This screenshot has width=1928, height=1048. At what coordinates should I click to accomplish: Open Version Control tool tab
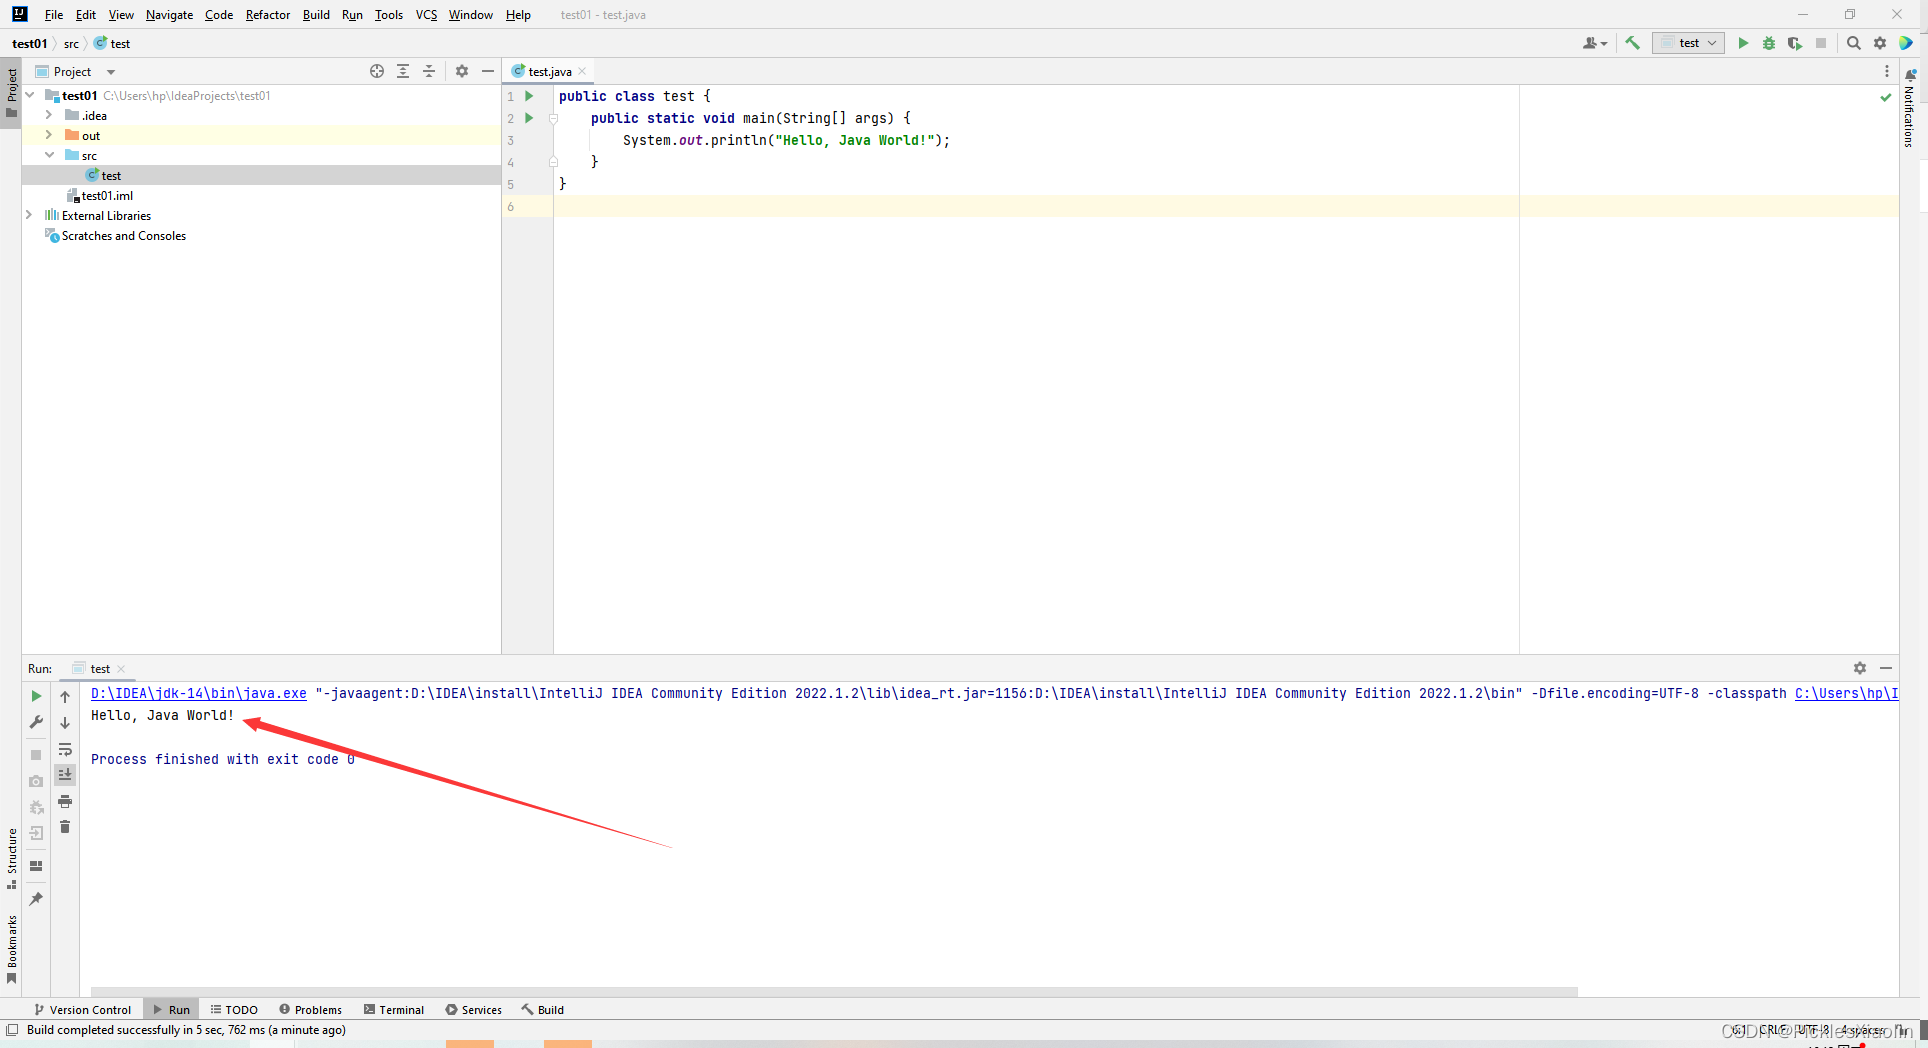82,1010
